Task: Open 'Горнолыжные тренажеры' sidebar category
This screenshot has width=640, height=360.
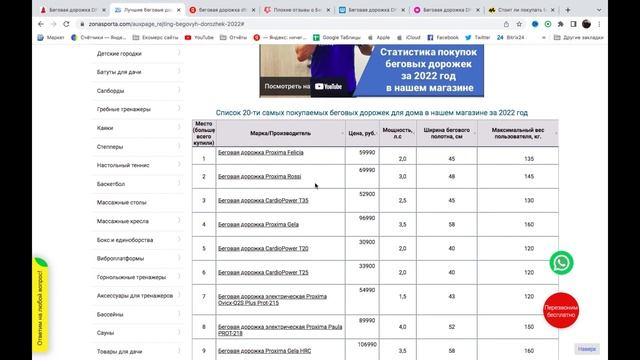Action: point(131,277)
